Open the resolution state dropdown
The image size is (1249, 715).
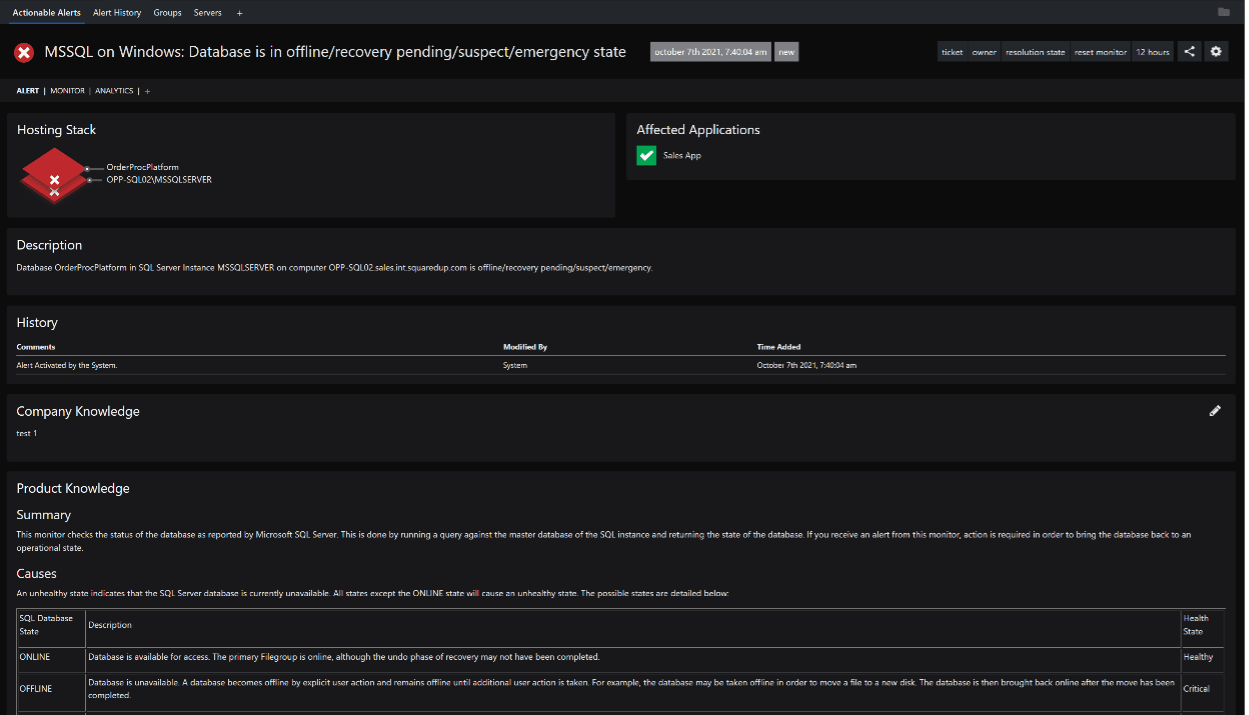point(1035,52)
